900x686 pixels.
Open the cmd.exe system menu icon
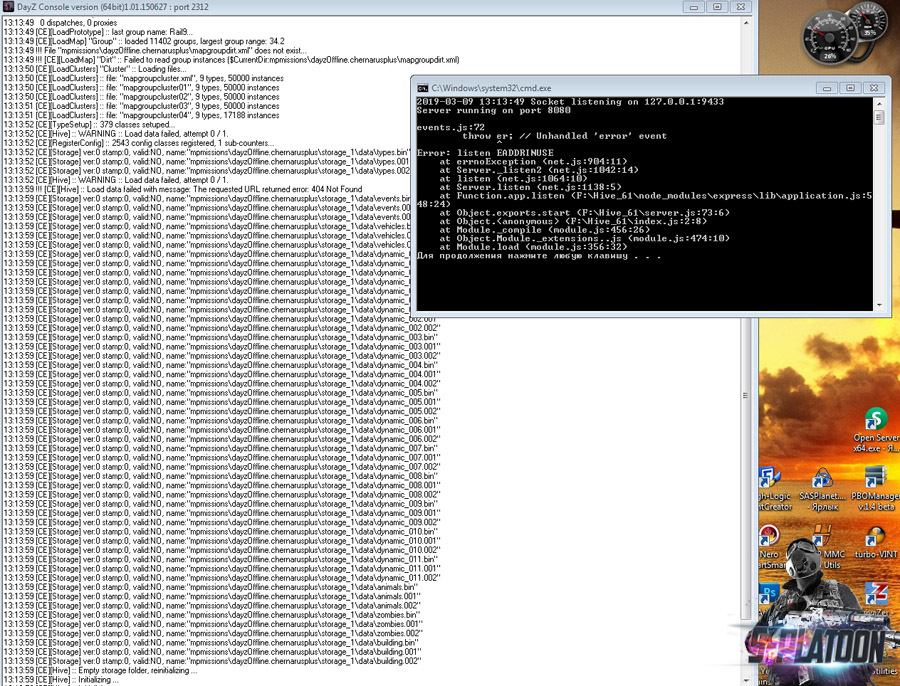[422, 88]
